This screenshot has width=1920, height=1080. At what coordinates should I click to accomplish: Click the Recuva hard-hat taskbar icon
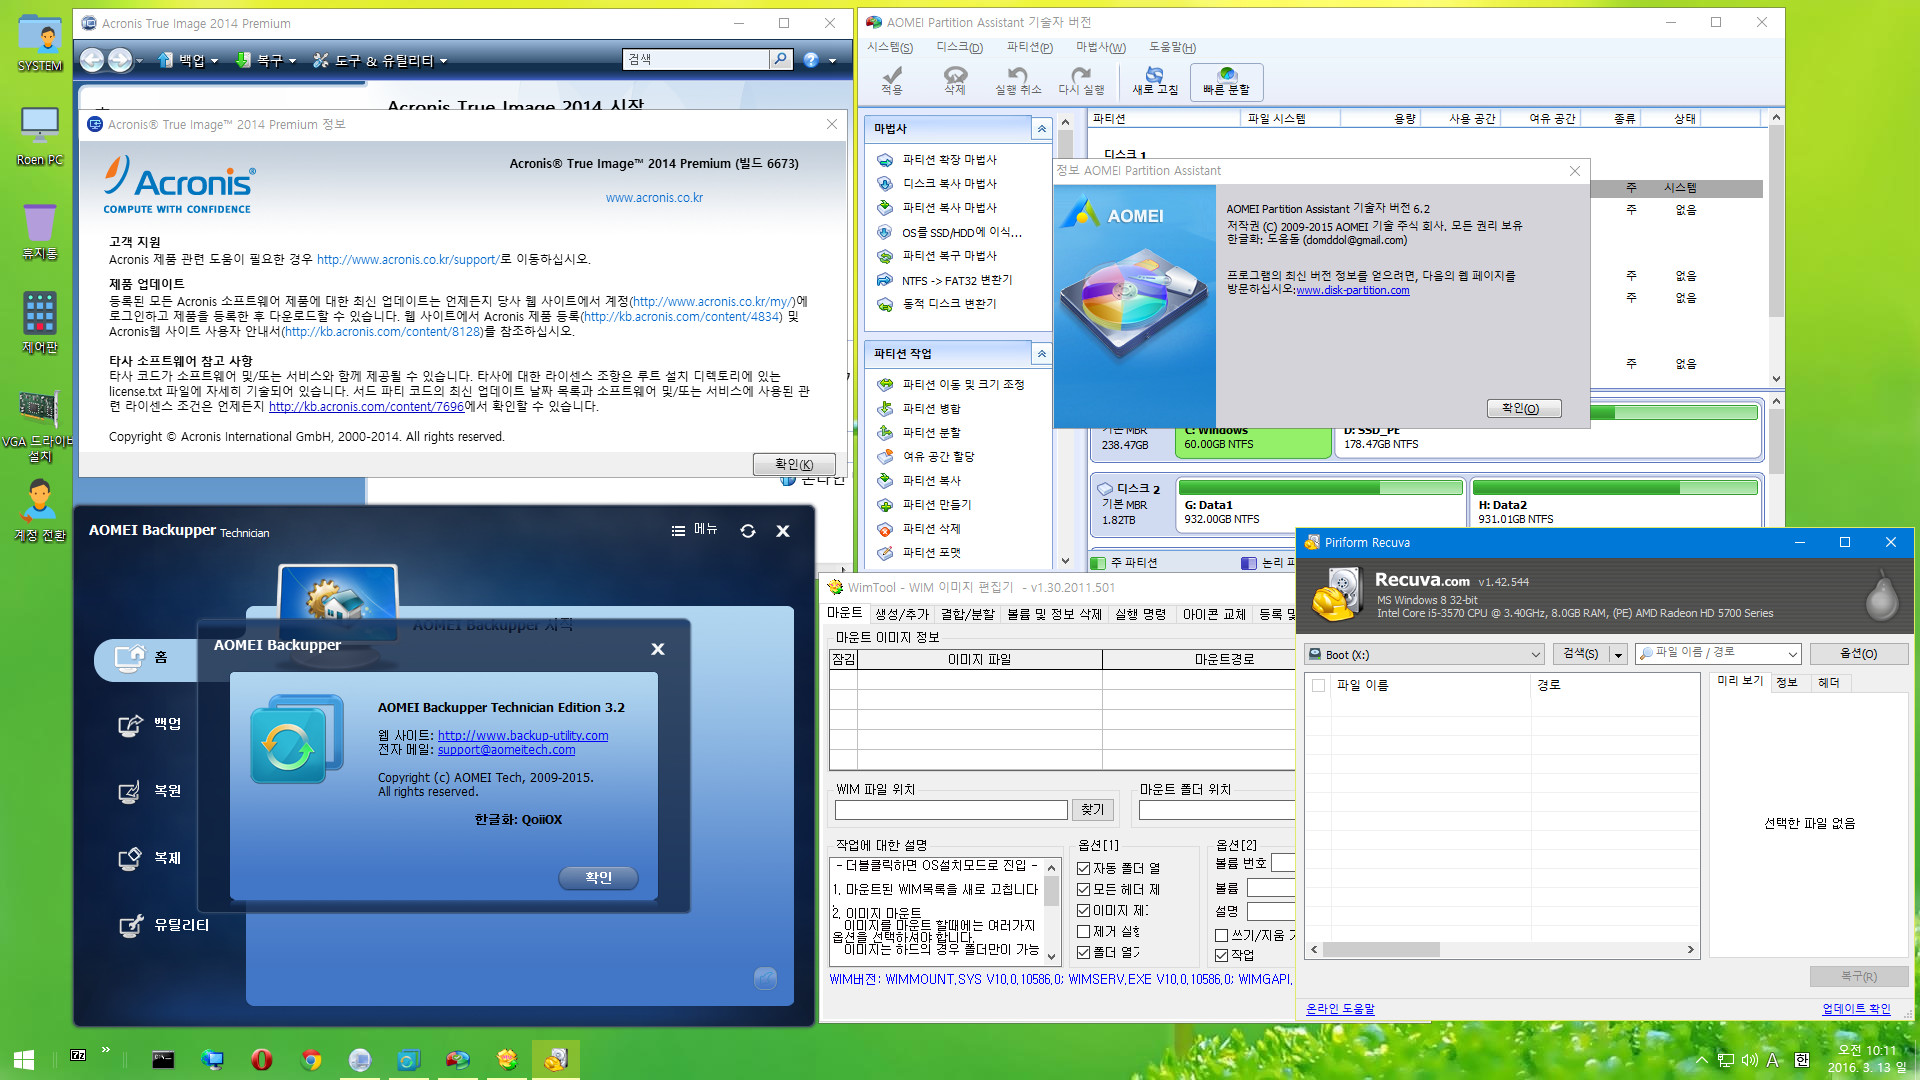(556, 1059)
